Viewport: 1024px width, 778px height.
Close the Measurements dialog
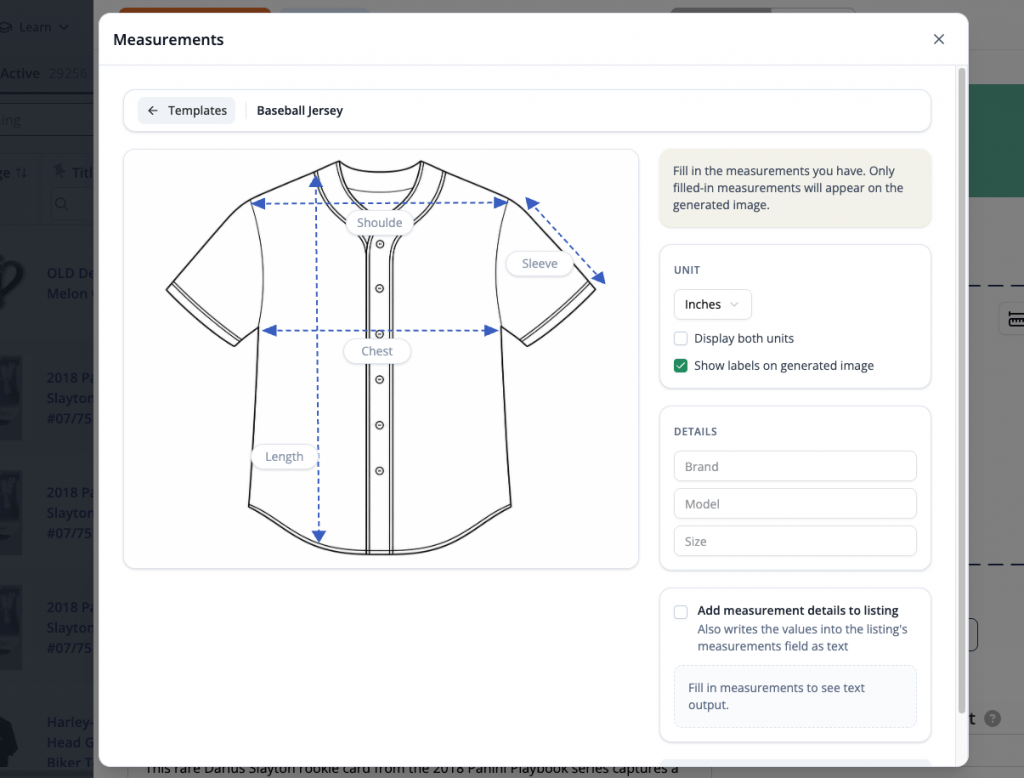pyautogui.click(x=938, y=39)
